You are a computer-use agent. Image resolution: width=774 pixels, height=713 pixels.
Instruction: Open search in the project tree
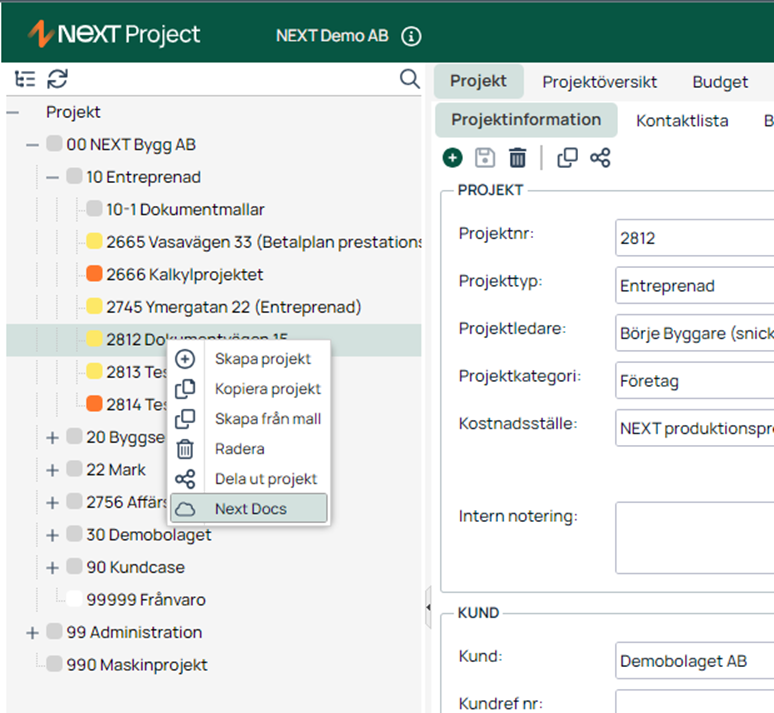pyautogui.click(x=409, y=79)
